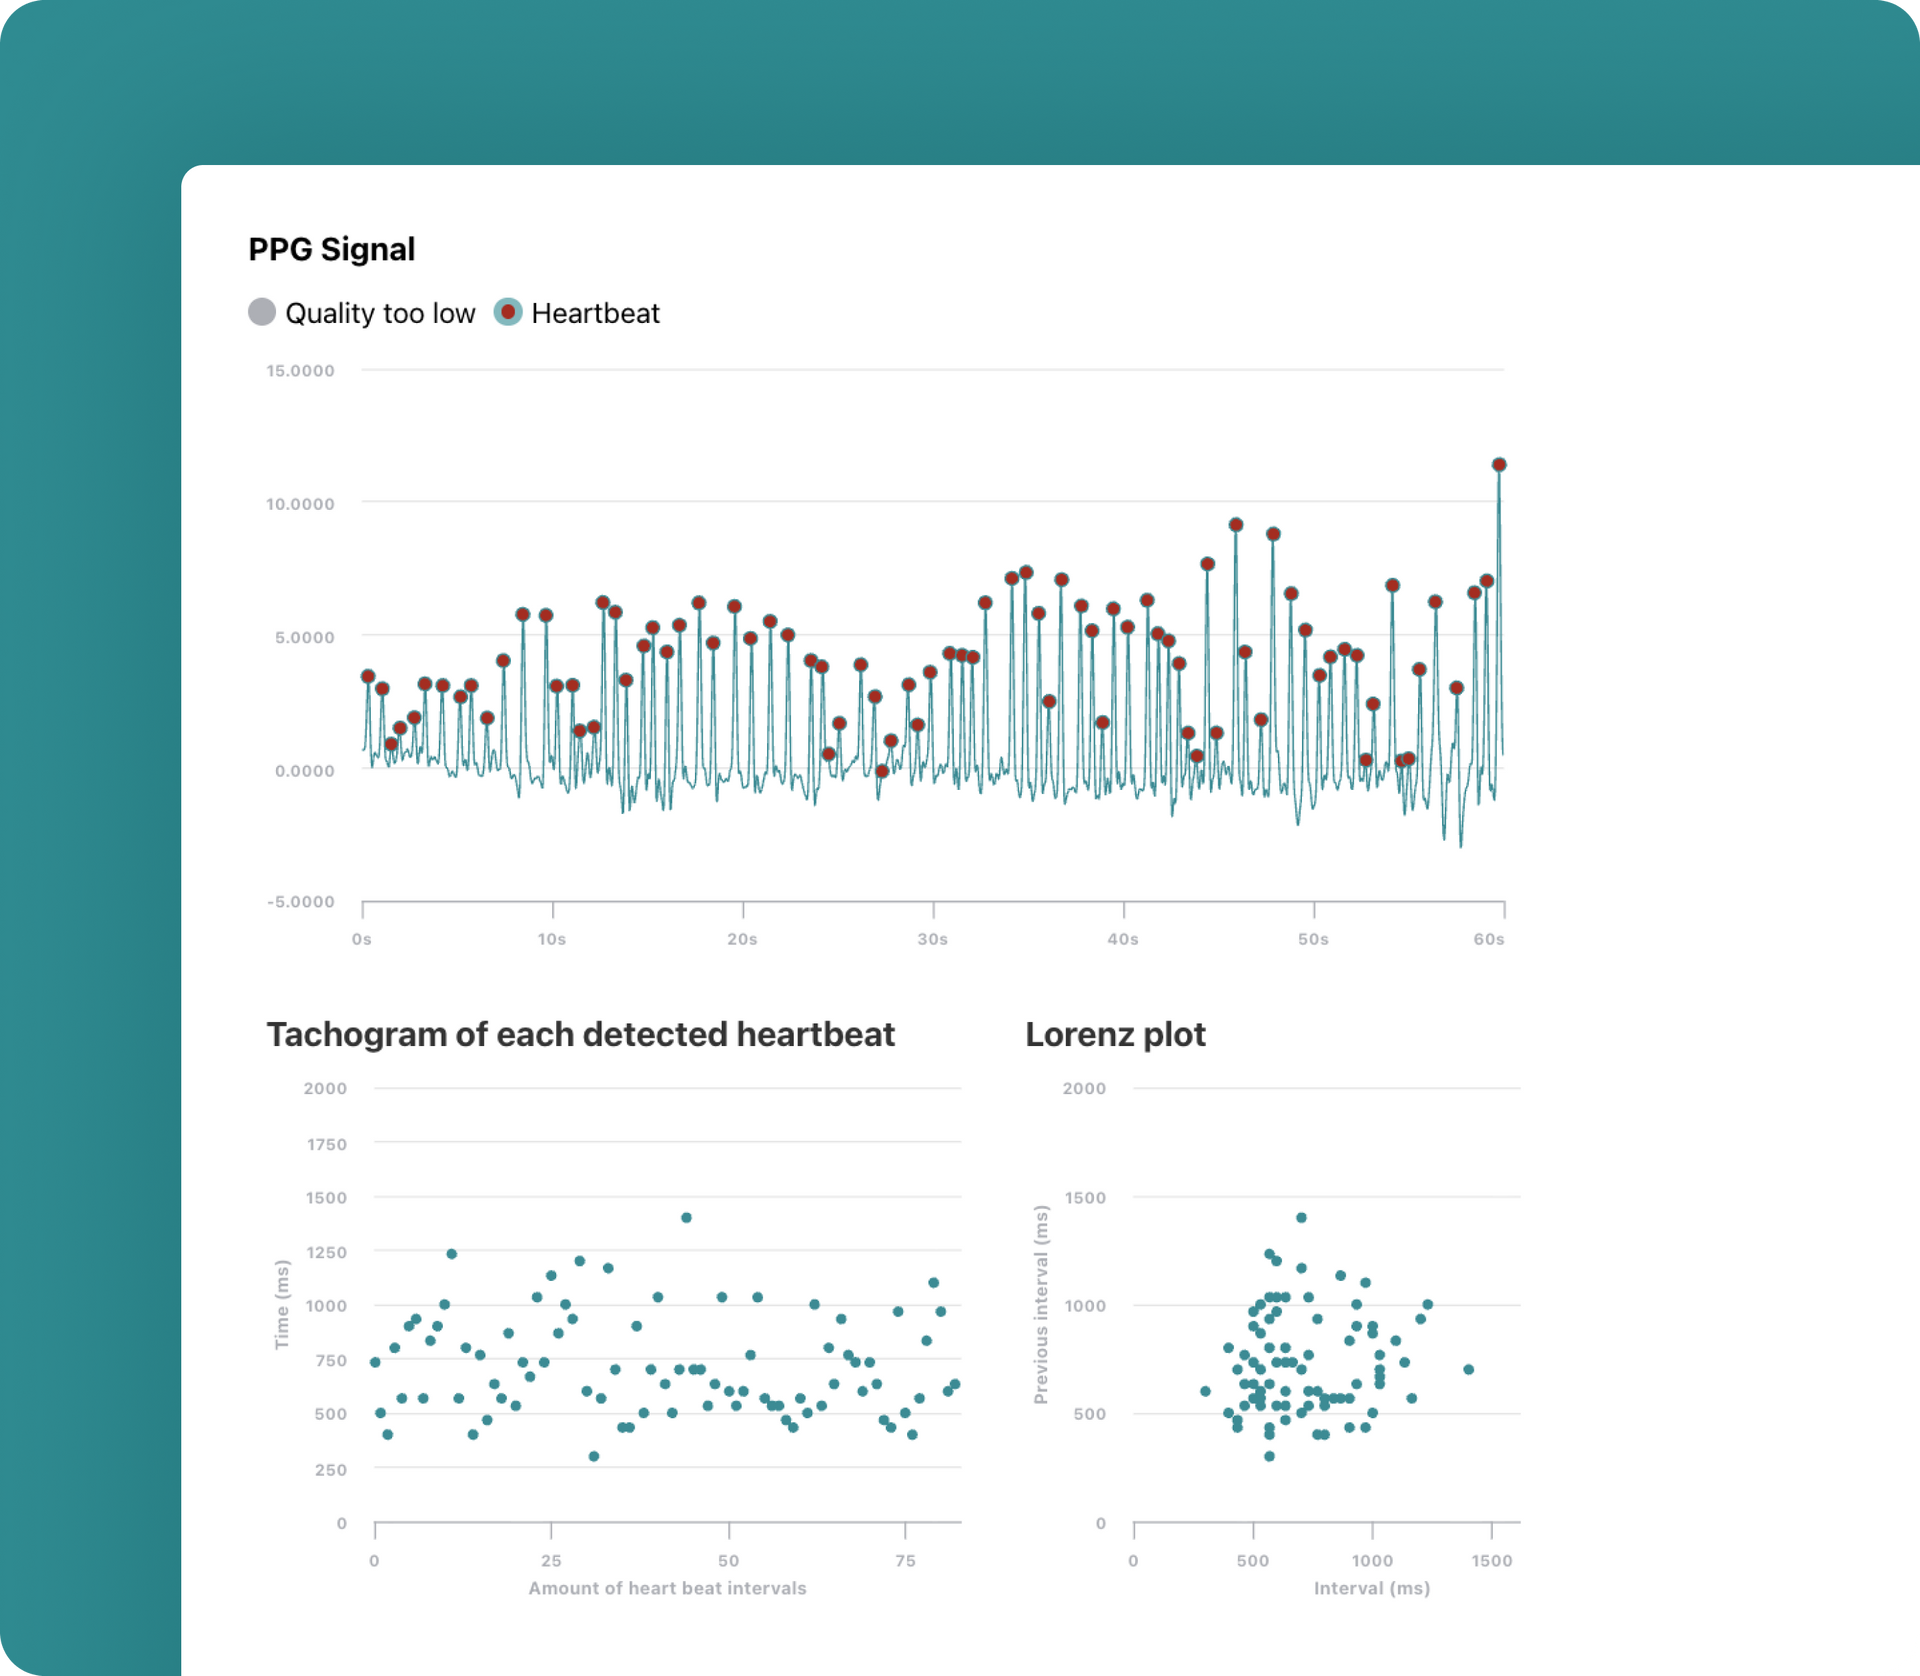Toggle the 'Quality too low' legend marker

pos(262,312)
